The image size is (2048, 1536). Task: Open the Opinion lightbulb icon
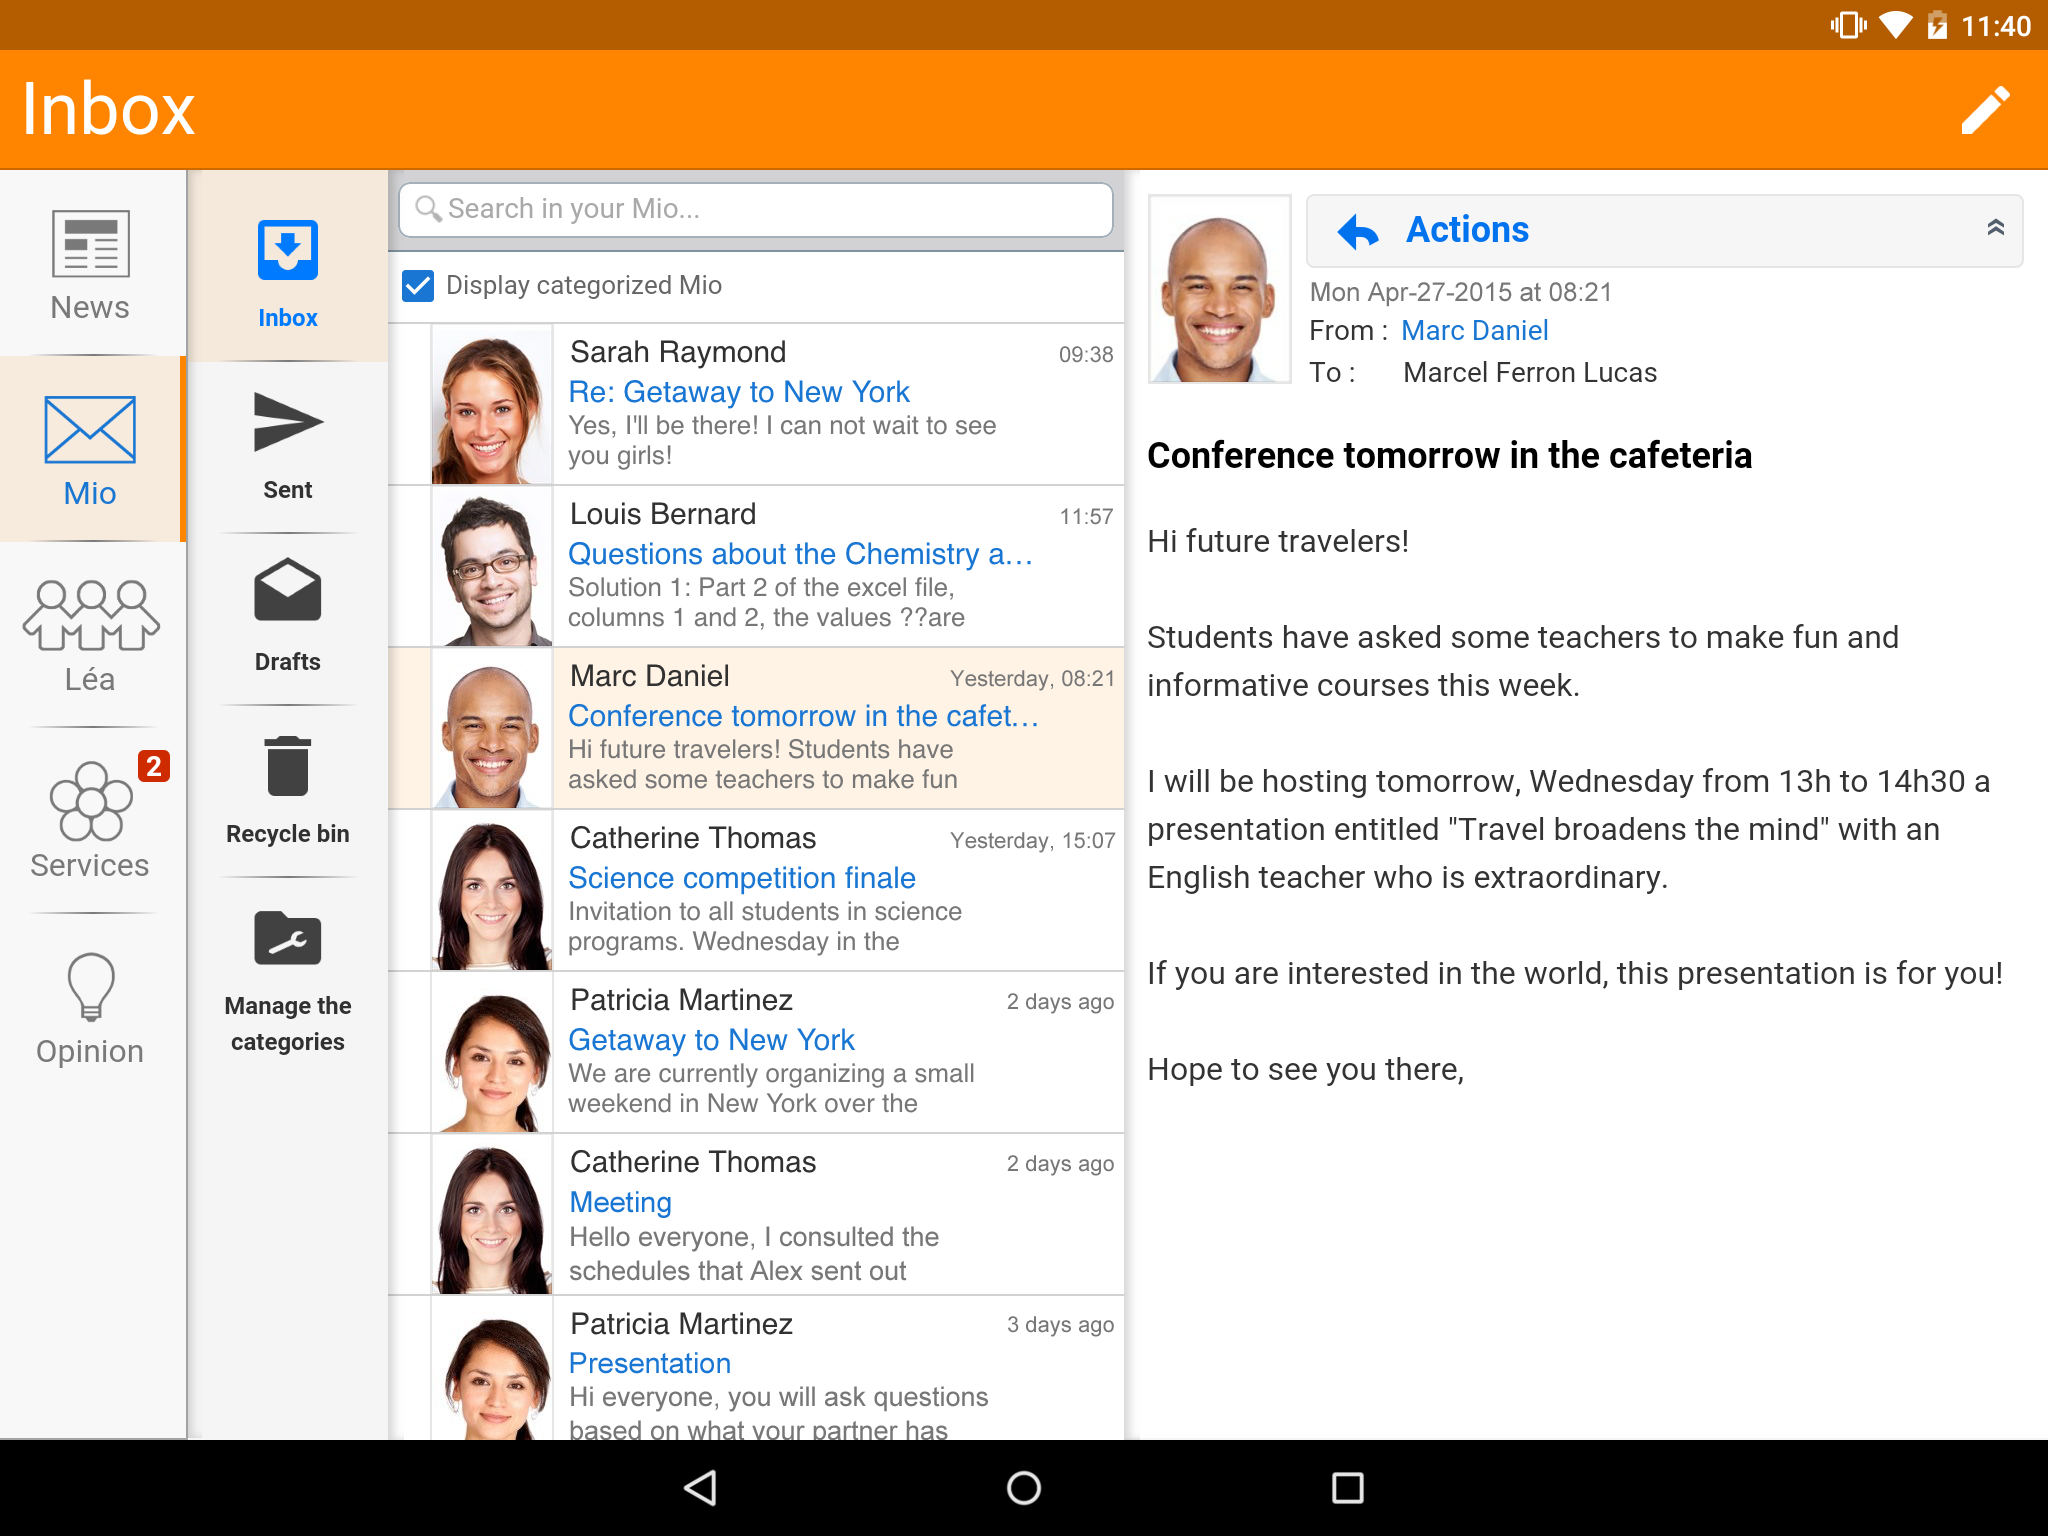click(90, 986)
